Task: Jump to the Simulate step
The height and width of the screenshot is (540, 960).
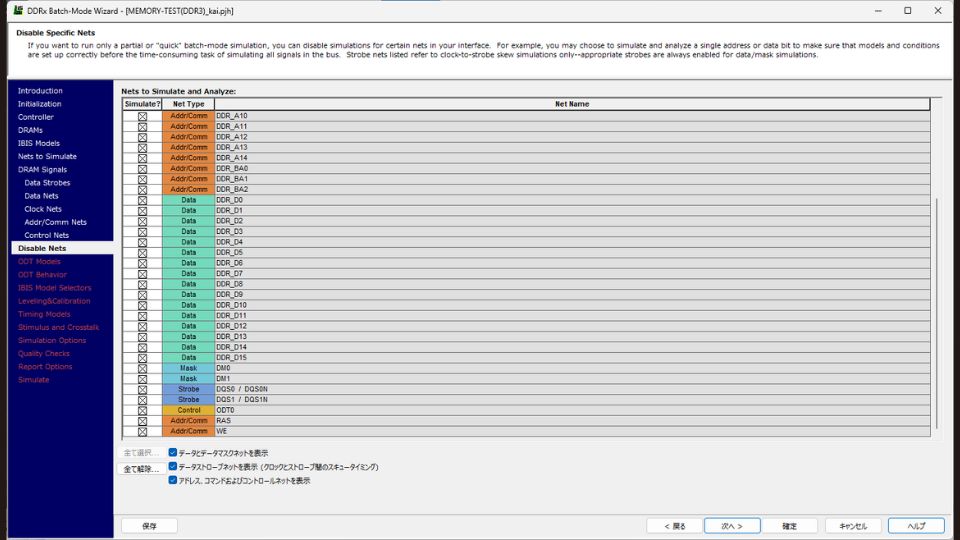Action: [x=33, y=379]
